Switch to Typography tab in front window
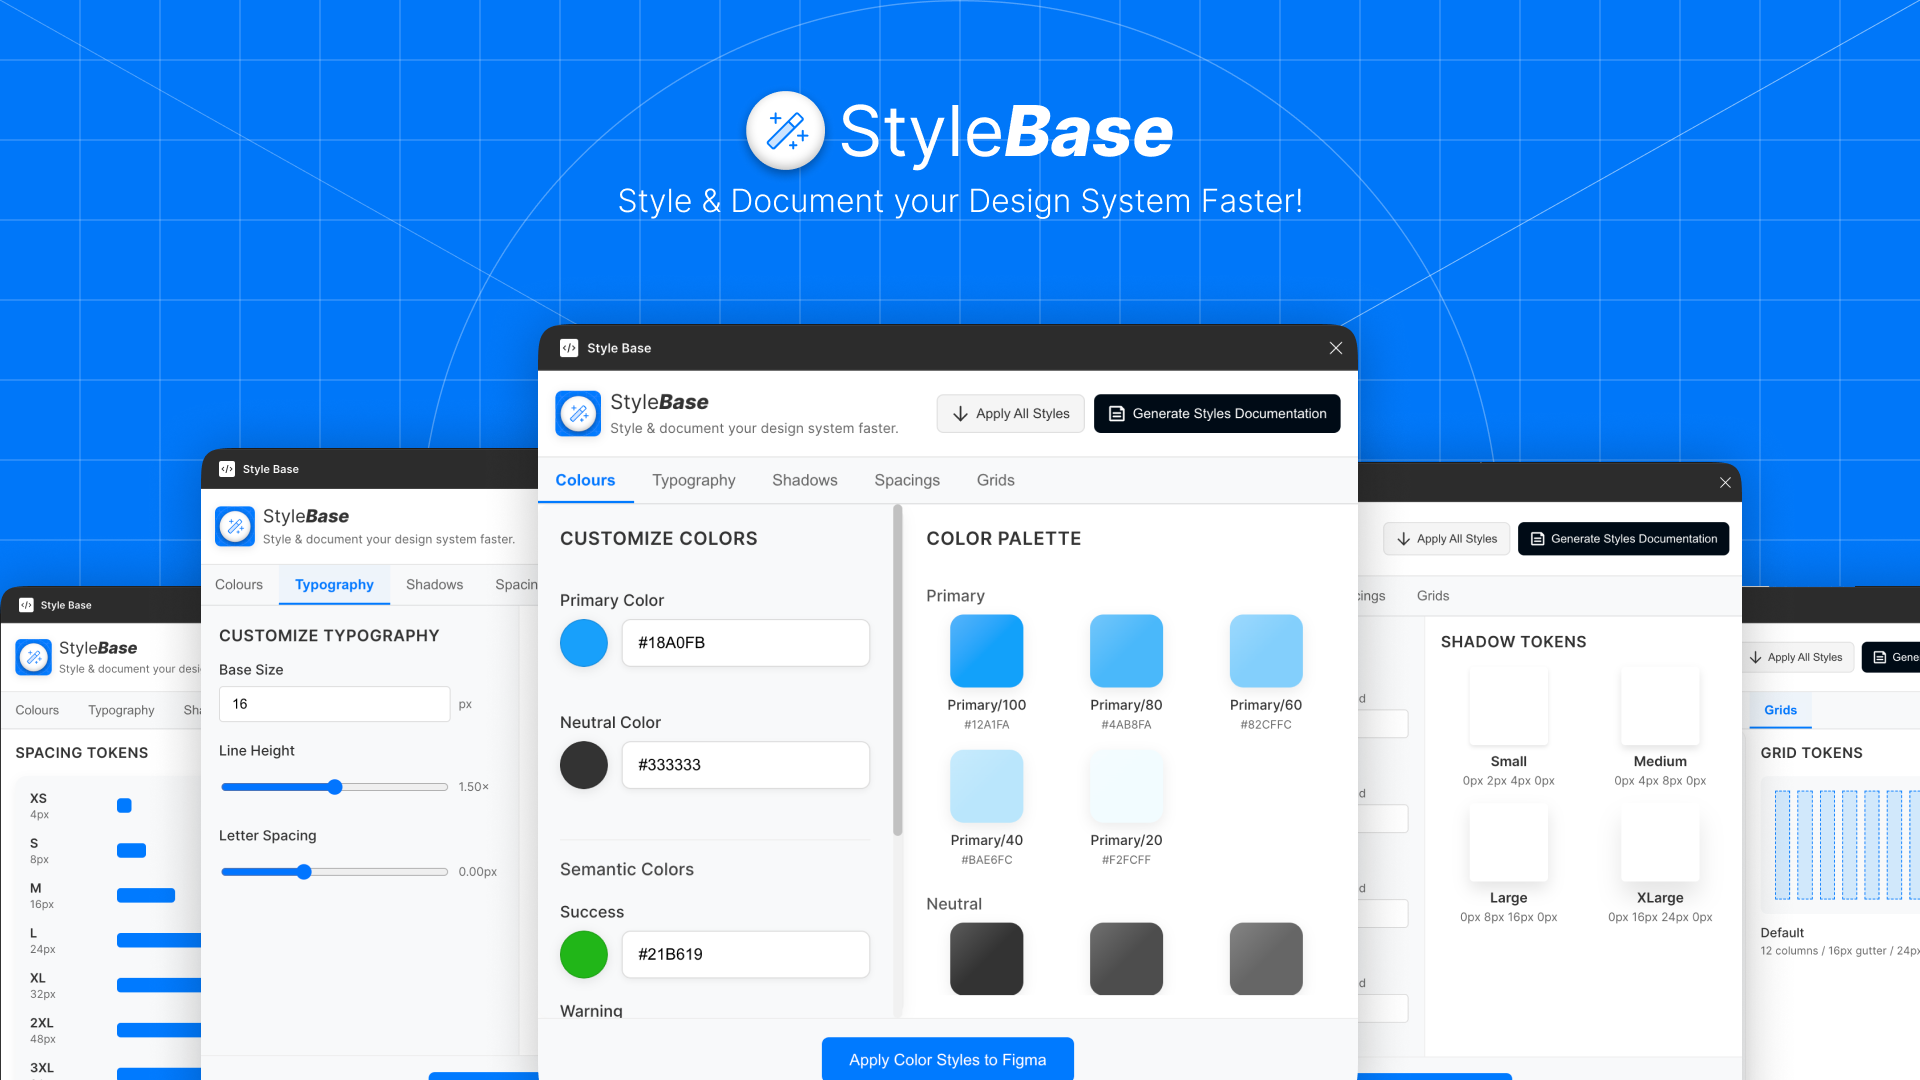The height and width of the screenshot is (1080, 1920). tap(694, 480)
